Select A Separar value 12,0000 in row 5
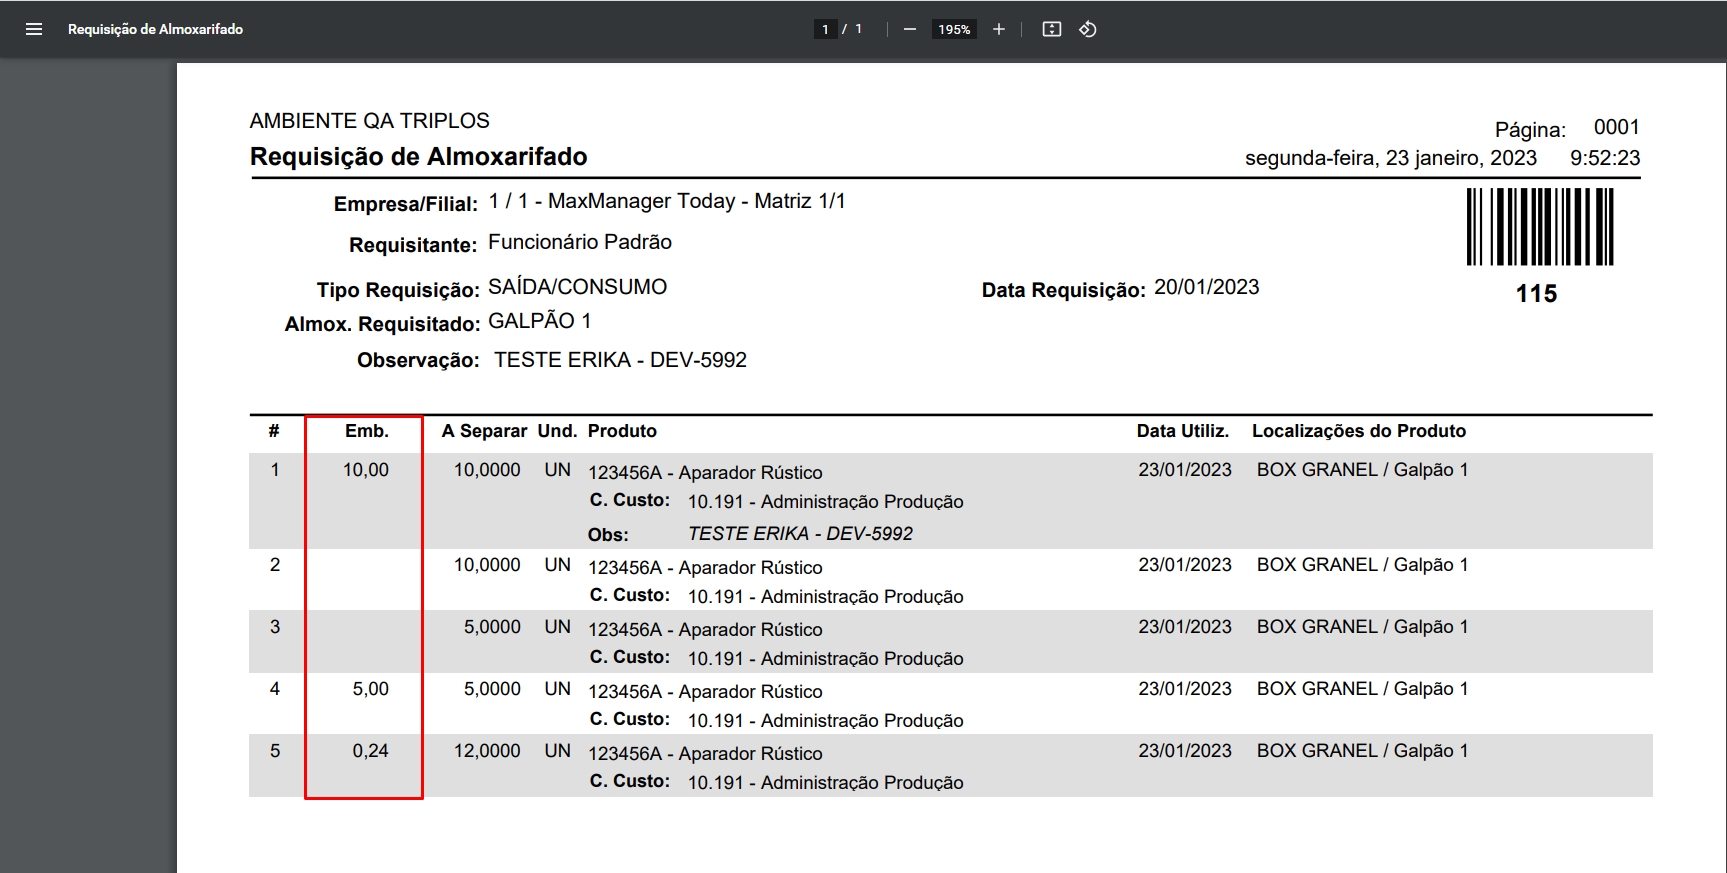This screenshot has height=873, width=1727. click(x=487, y=751)
